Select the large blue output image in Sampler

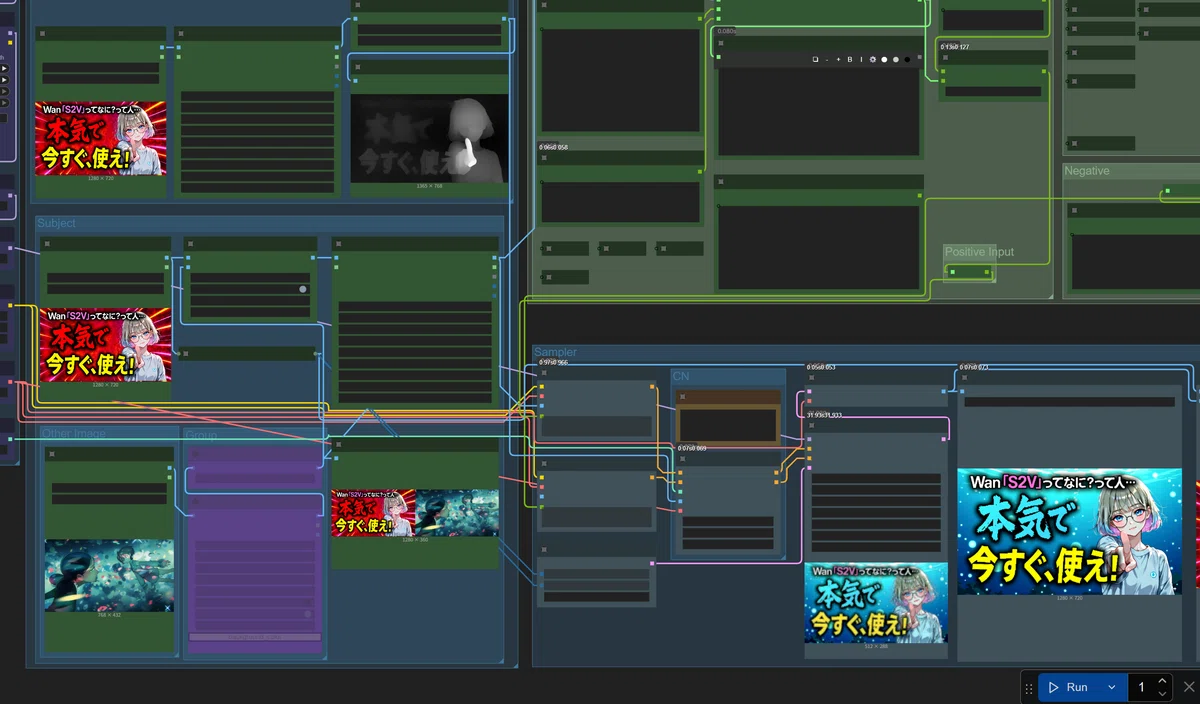1069,531
